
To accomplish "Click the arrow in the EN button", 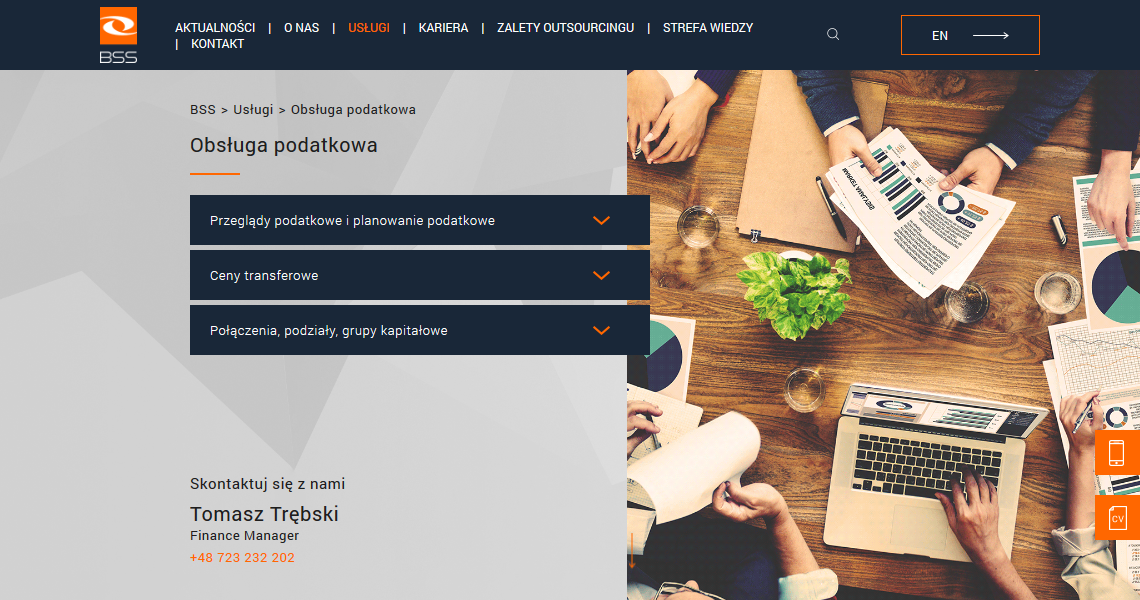I will point(990,35).
